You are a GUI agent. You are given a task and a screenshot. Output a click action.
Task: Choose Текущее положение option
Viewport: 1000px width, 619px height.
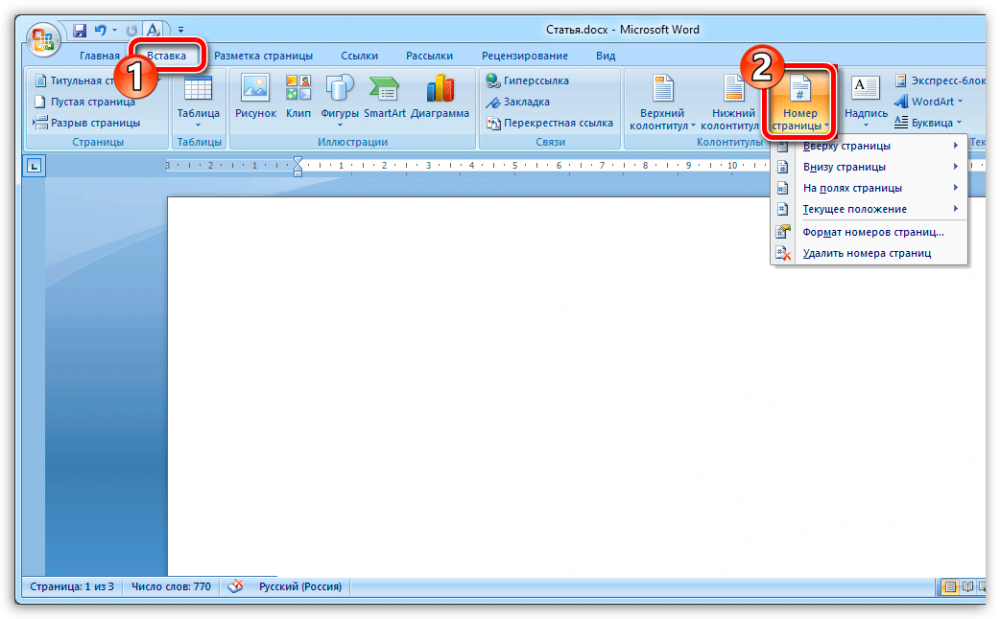(869, 209)
